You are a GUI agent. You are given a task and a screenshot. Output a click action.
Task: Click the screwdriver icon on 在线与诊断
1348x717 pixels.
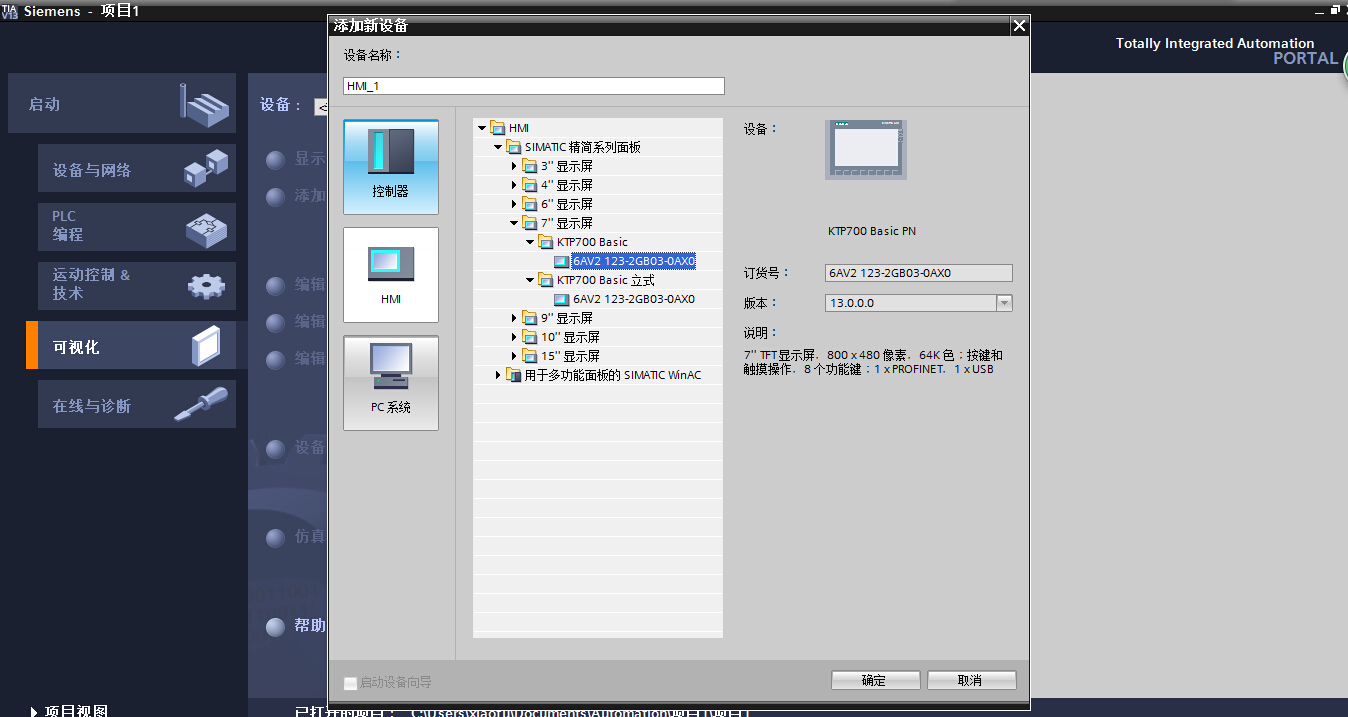[x=200, y=405]
